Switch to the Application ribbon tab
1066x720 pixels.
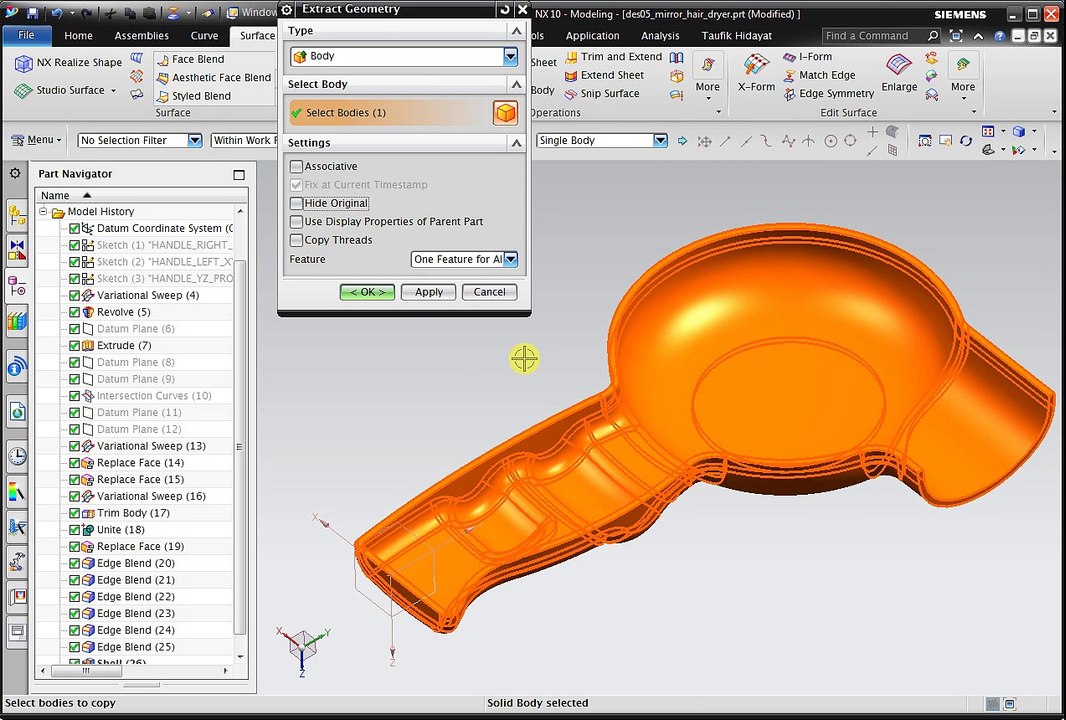tap(592, 35)
